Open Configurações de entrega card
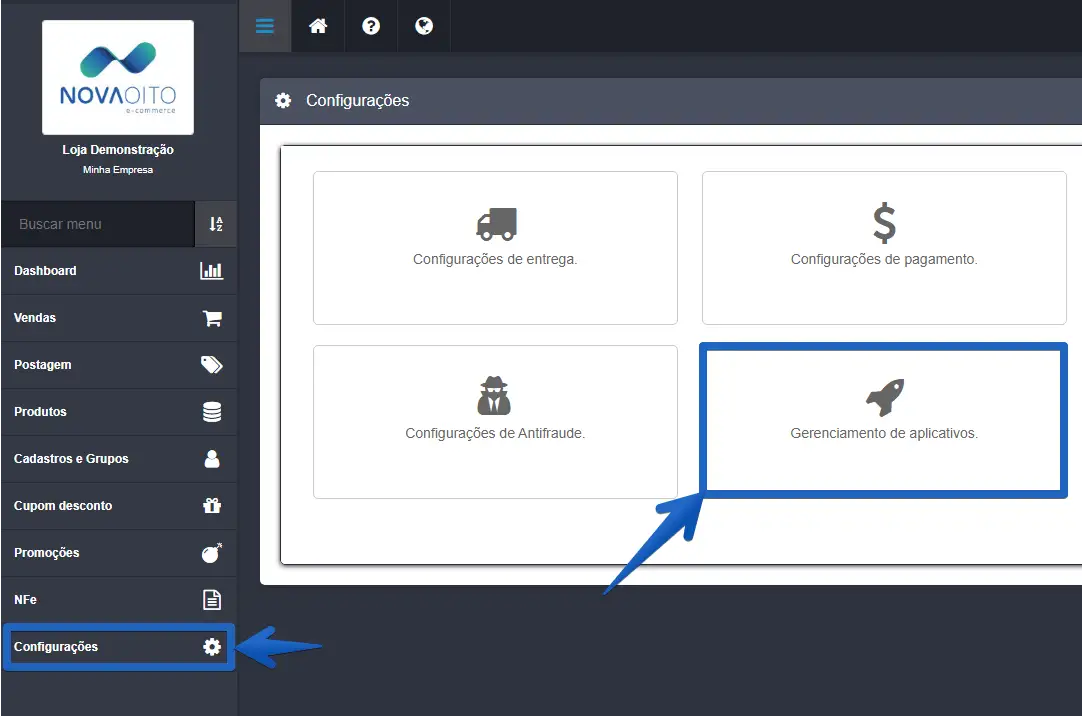 point(495,247)
